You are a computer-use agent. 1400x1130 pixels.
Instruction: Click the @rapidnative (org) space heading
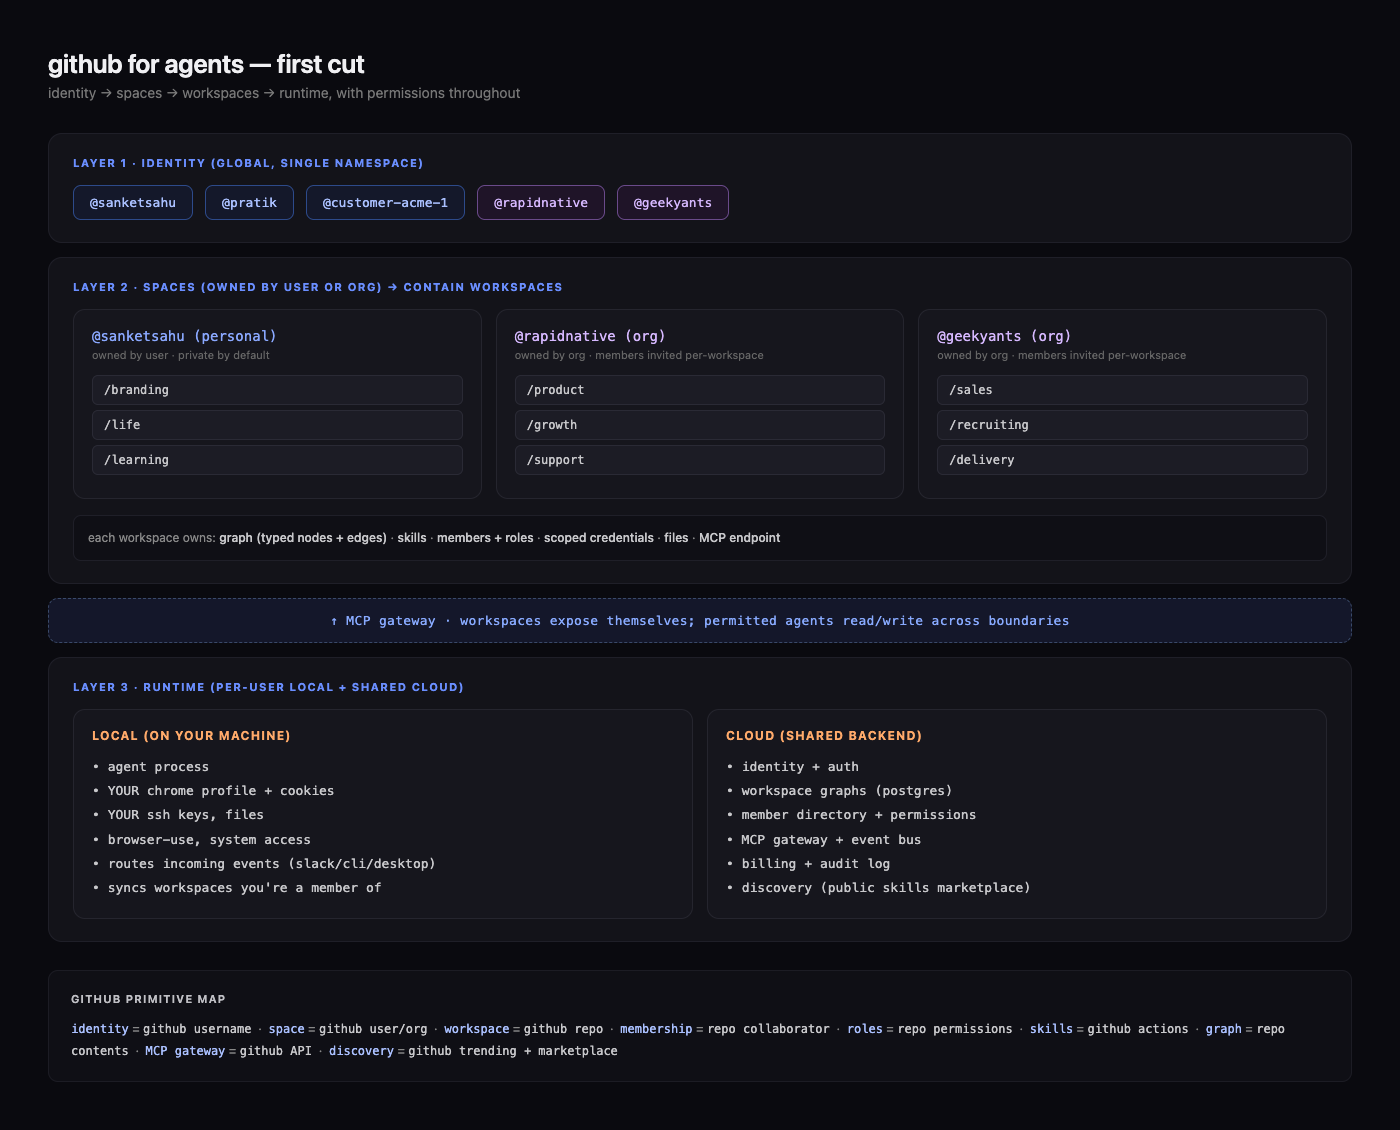[x=590, y=336]
